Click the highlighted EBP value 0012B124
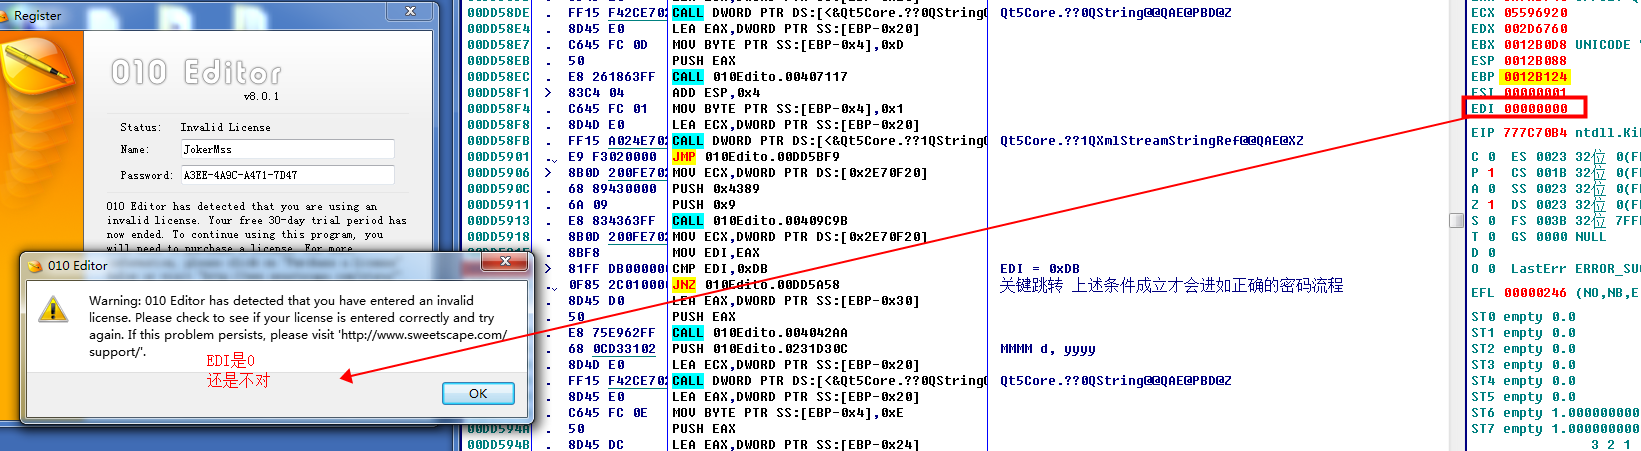This screenshot has height=451, width=1641. click(1535, 77)
